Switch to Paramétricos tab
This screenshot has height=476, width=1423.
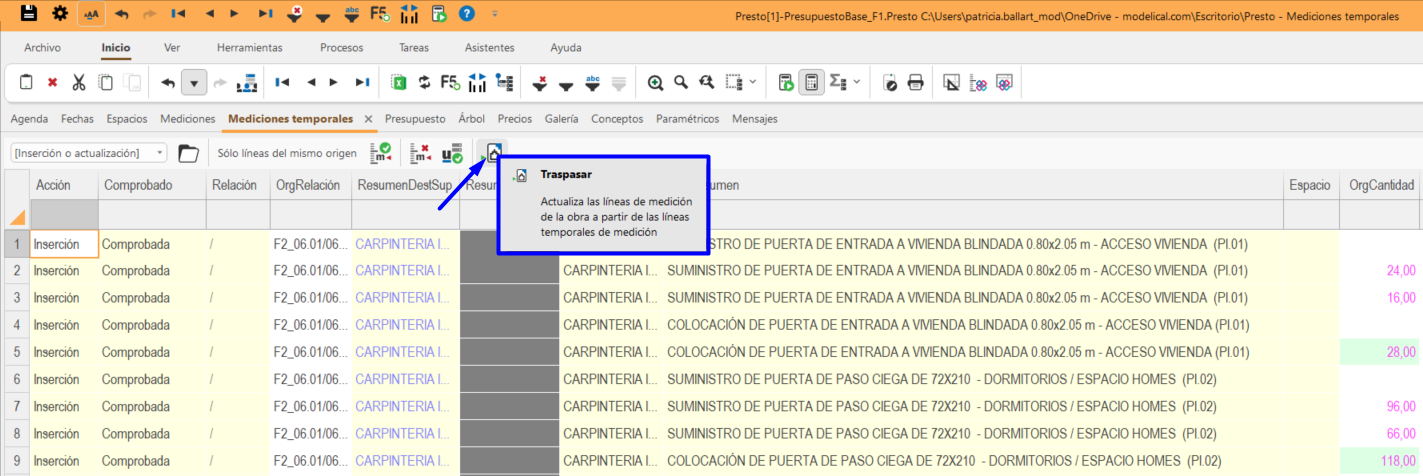pyautogui.click(x=687, y=119)
